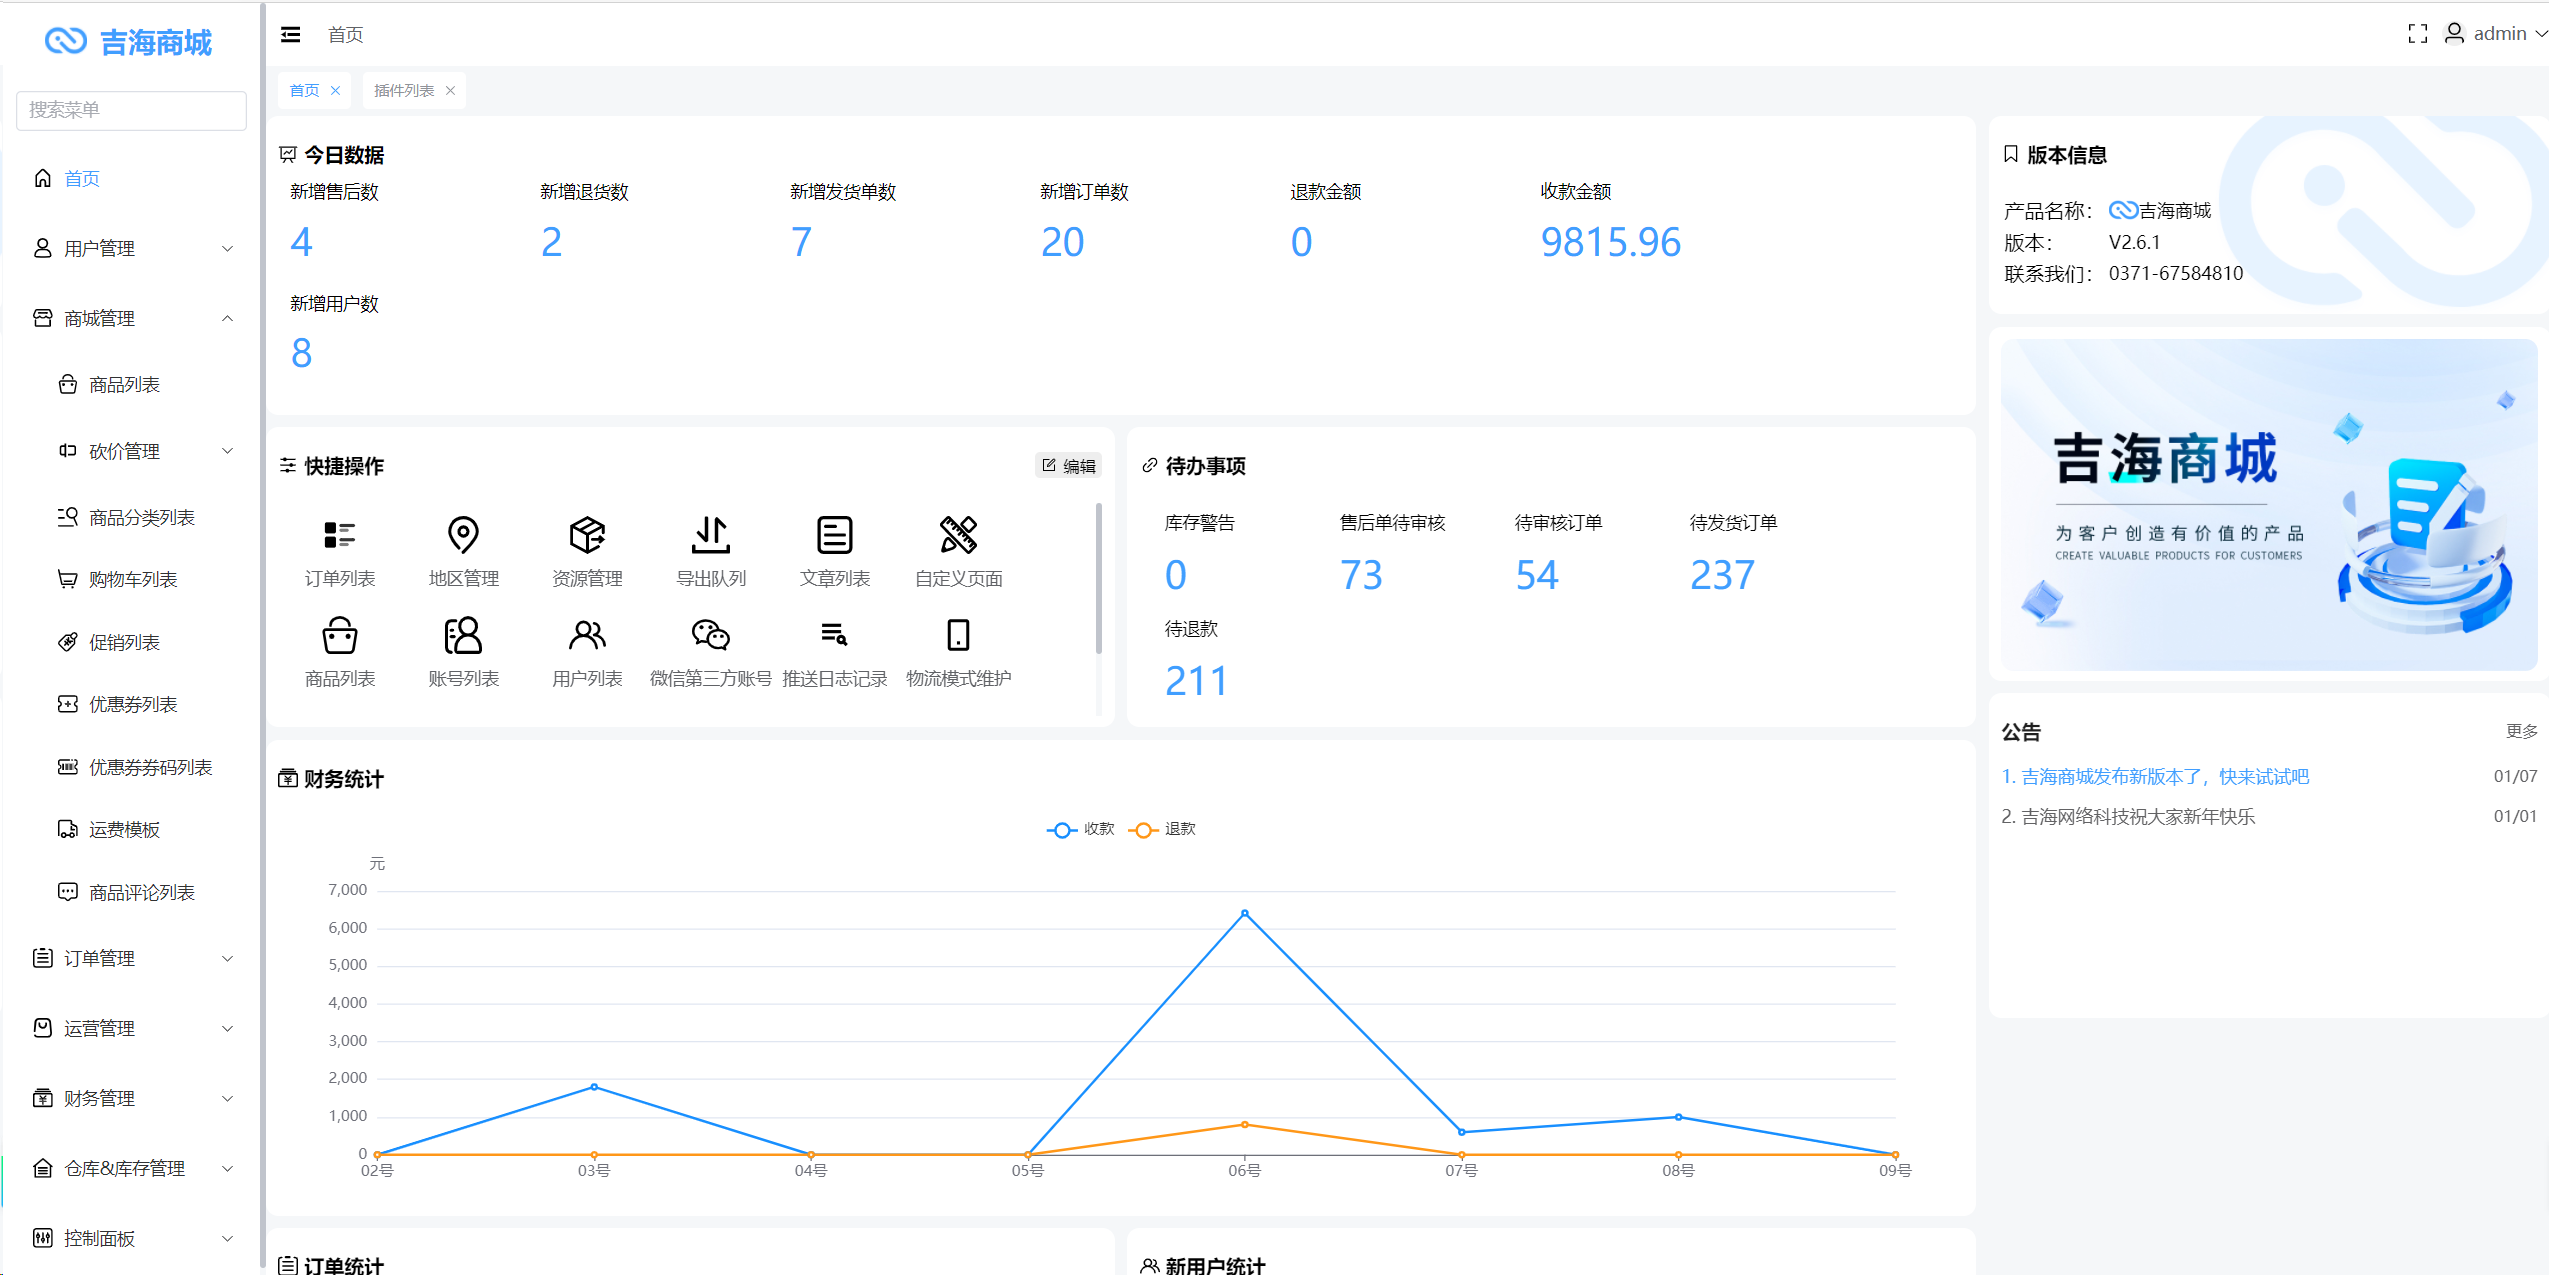Open the 文章列表 shortcut icon
Image resolution: width=2549 pixels, height=1275 pixels.
coord(835,535)
